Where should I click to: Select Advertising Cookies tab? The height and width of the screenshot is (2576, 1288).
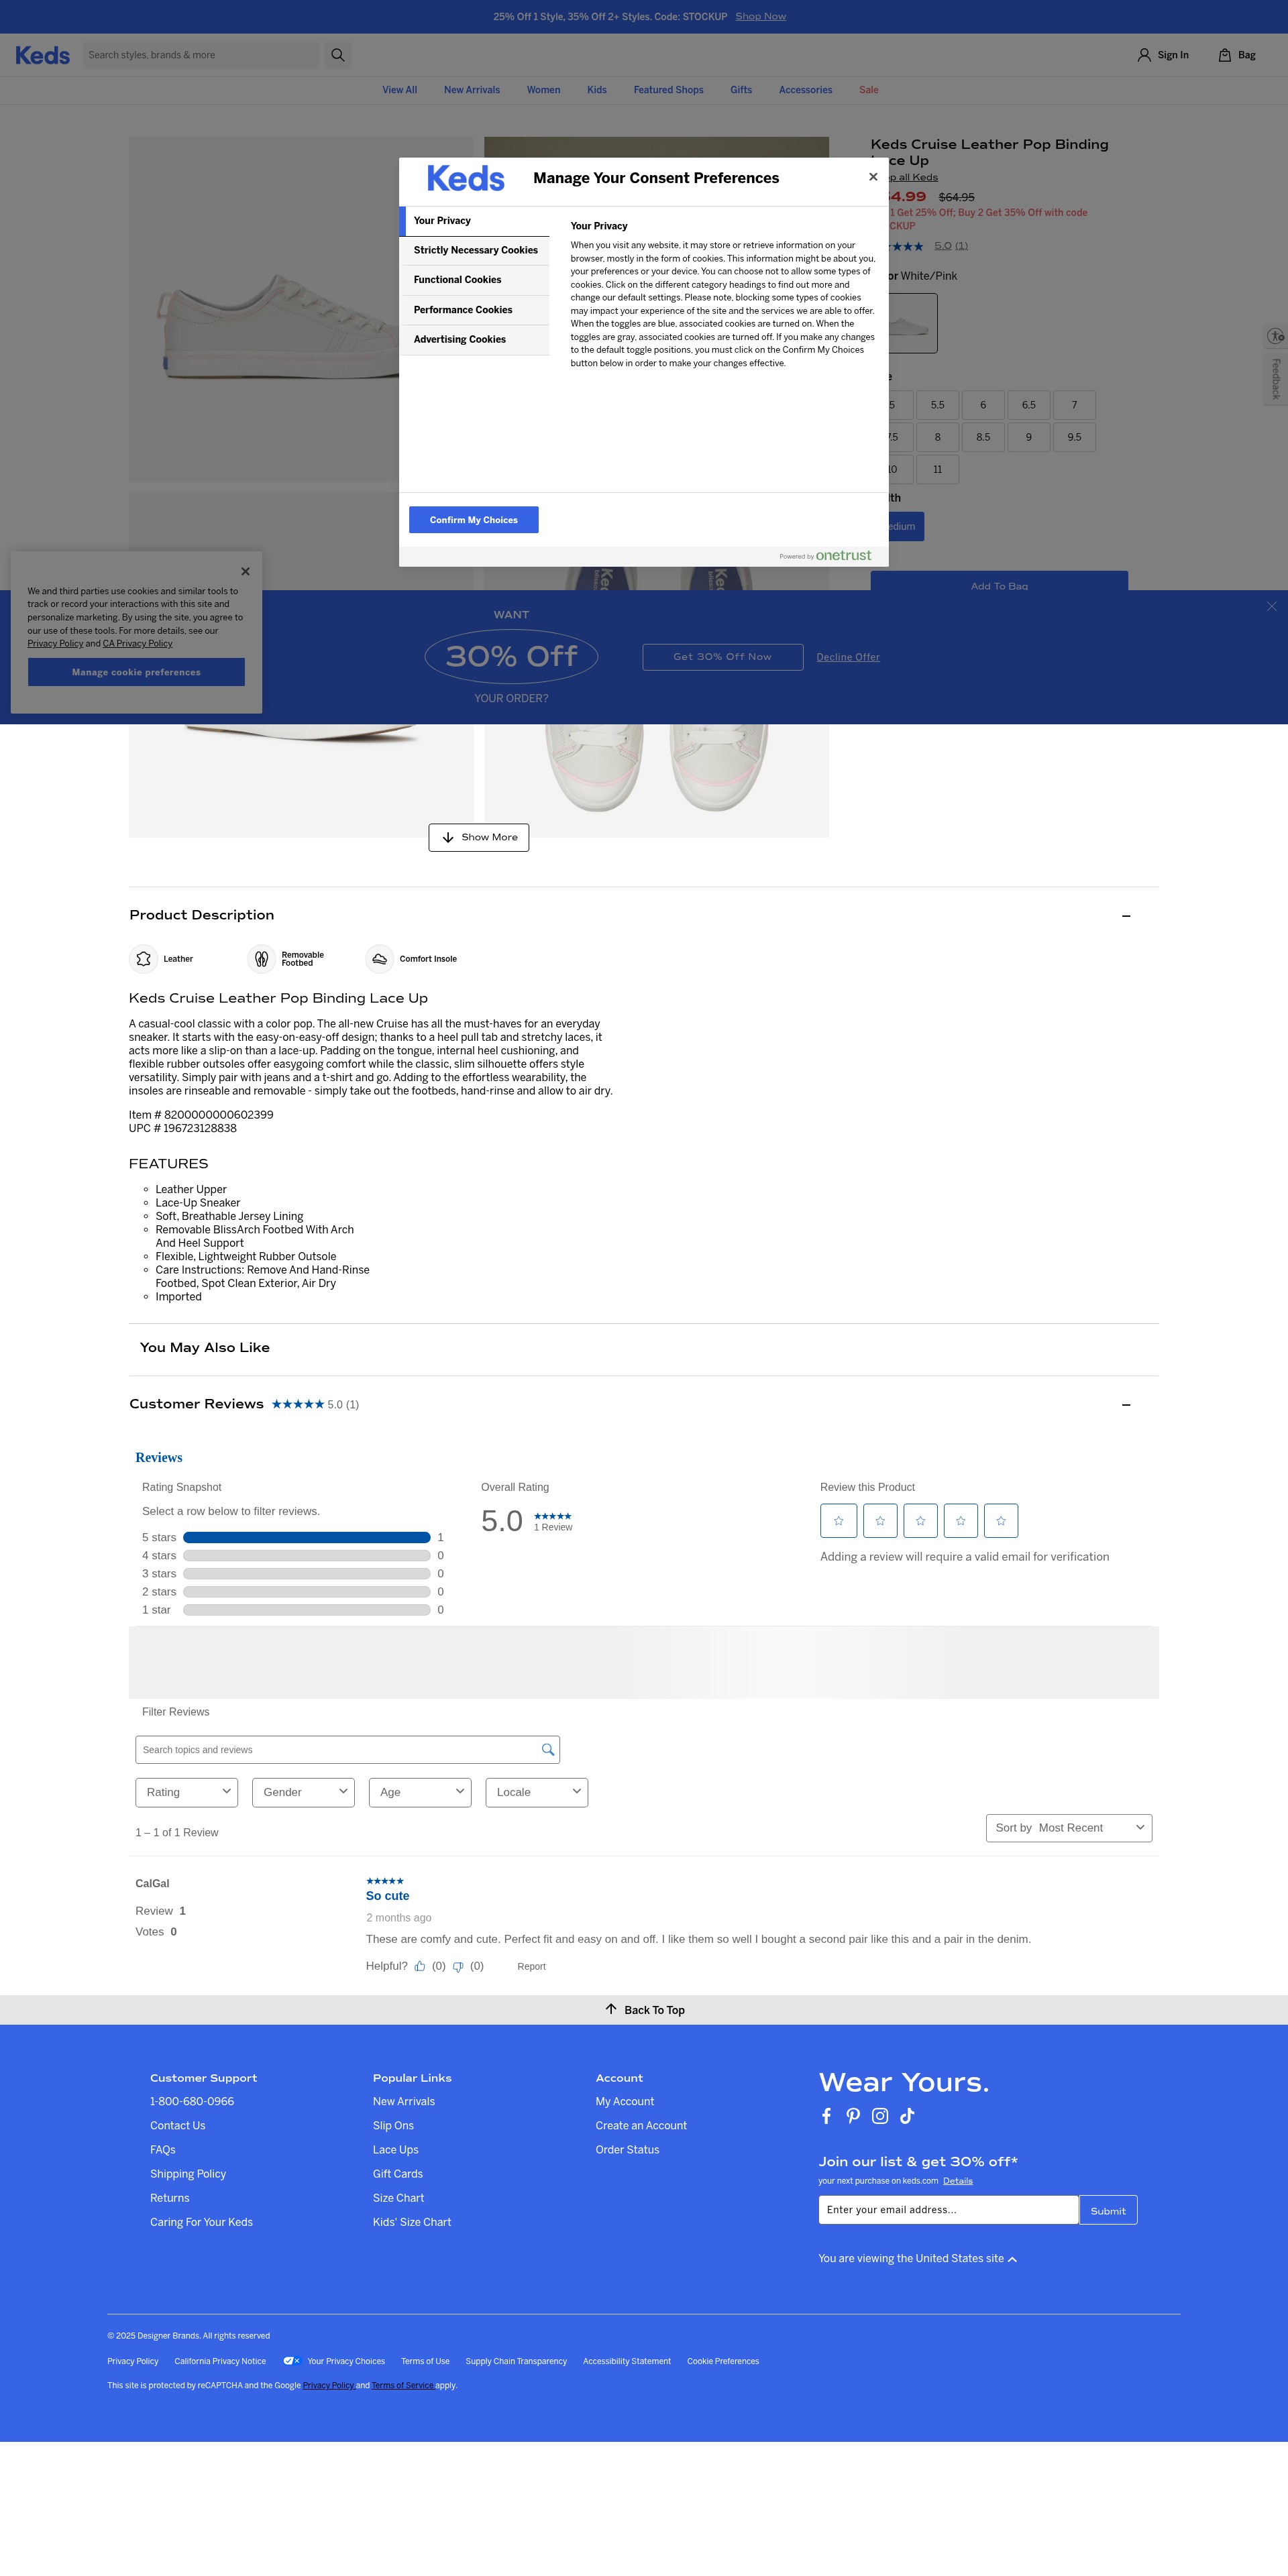tap(475, 339)
